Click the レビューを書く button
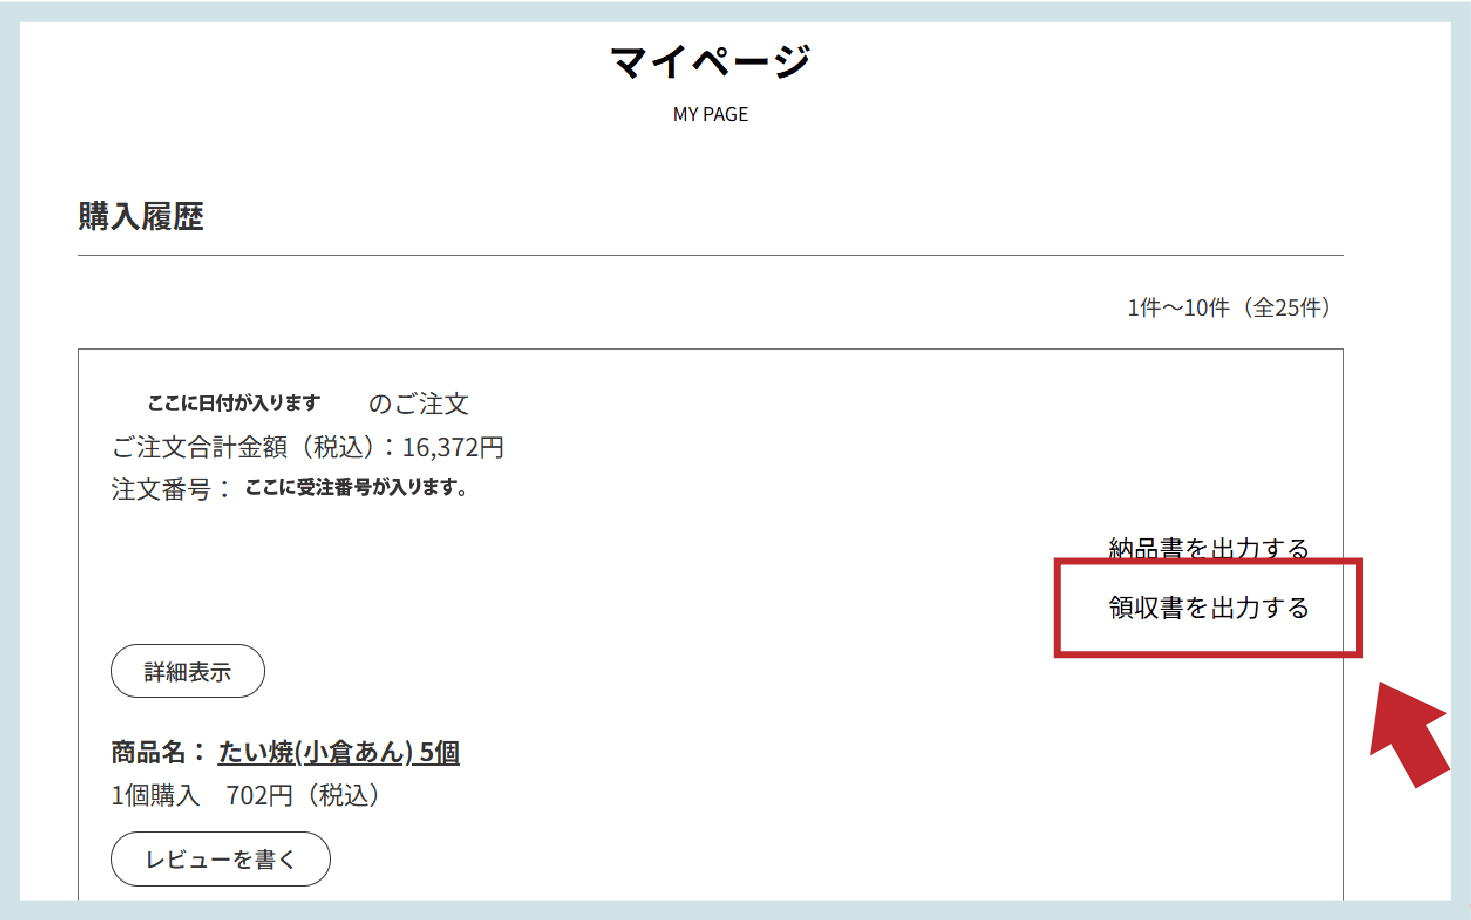 tap(221, 859)
